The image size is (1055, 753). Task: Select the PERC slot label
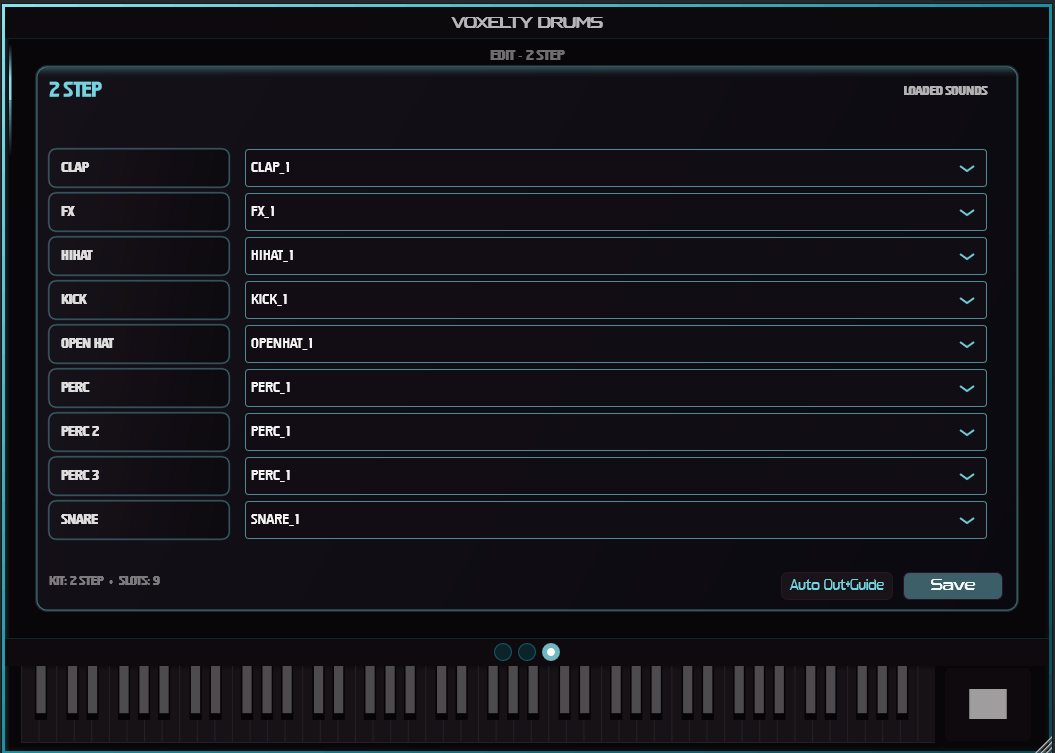tap(138, 388)
